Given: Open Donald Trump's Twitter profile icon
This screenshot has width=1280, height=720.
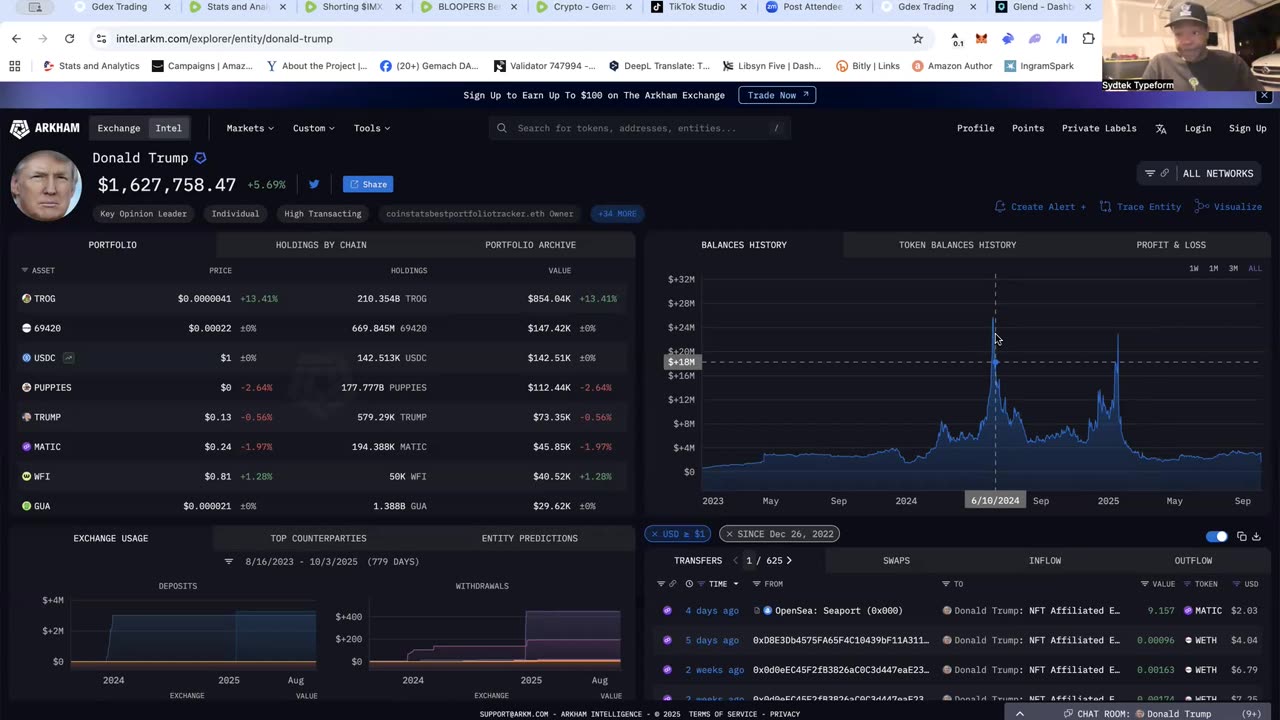Looking at the screenshot, I should coord(314,184).
